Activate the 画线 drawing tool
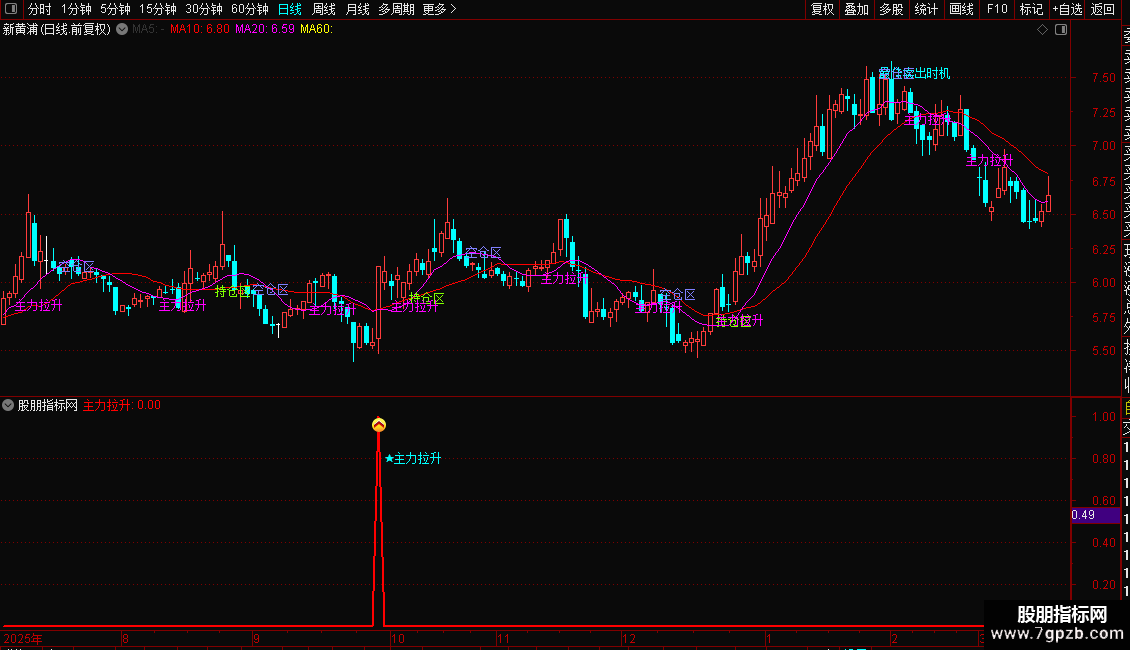 [961, 9]
